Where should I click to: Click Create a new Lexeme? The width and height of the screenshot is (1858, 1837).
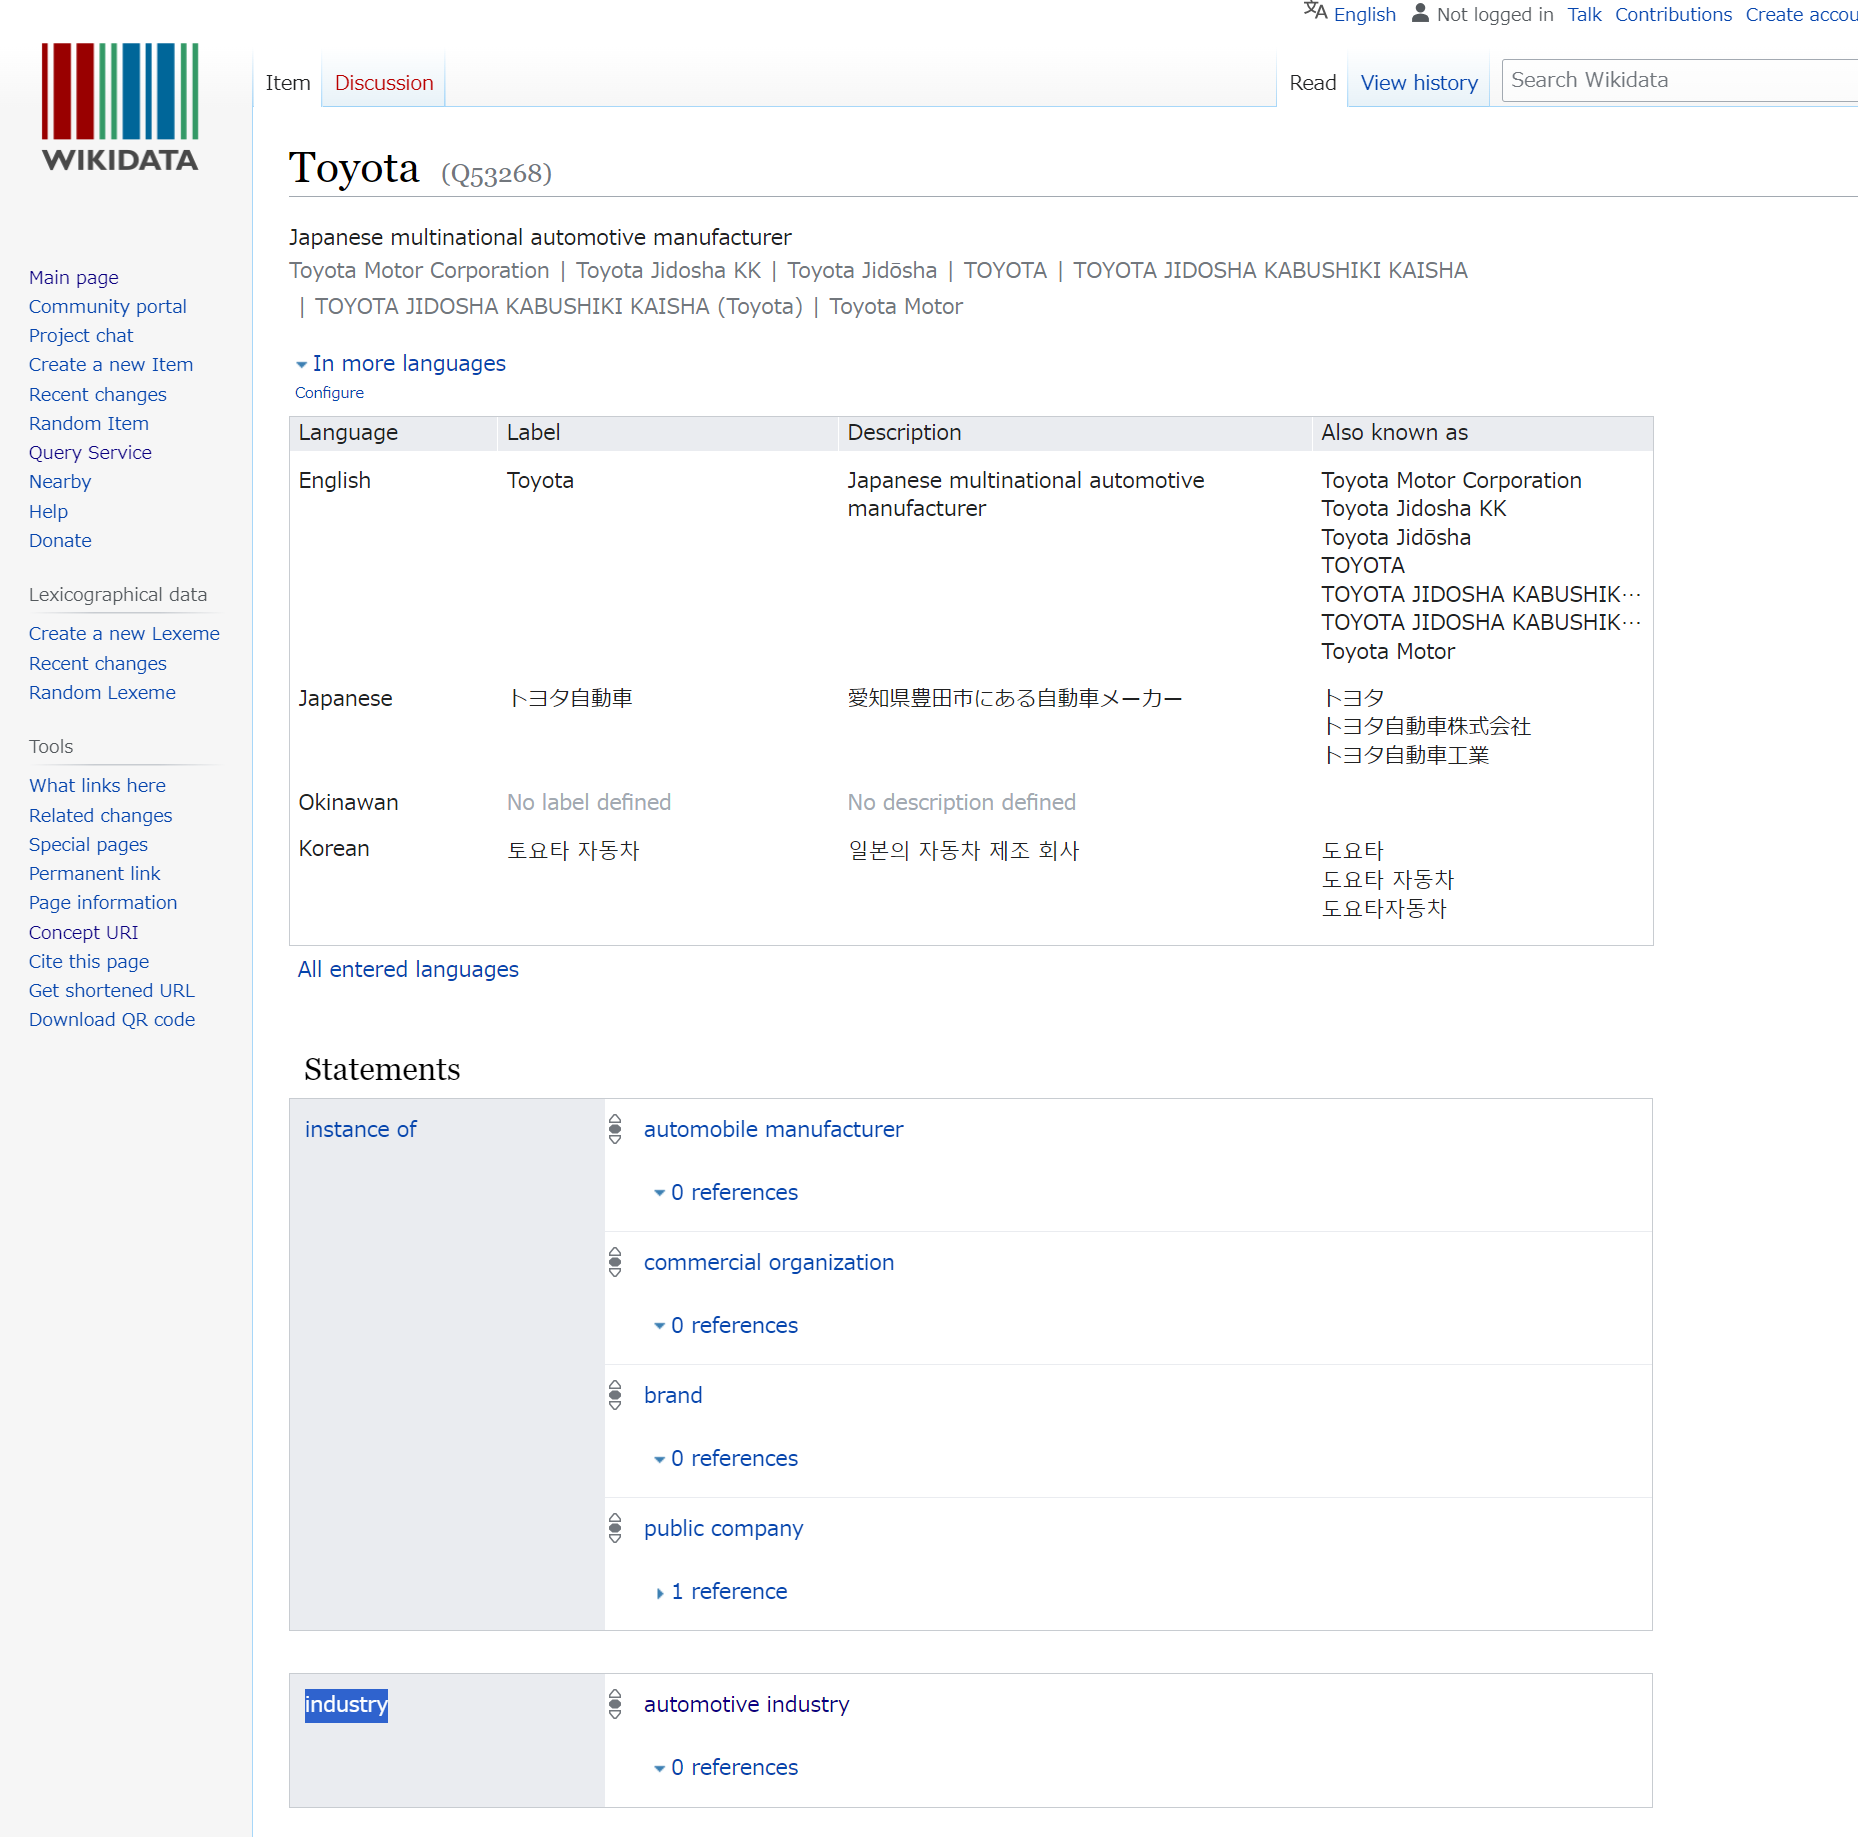(x=124, y=633)
